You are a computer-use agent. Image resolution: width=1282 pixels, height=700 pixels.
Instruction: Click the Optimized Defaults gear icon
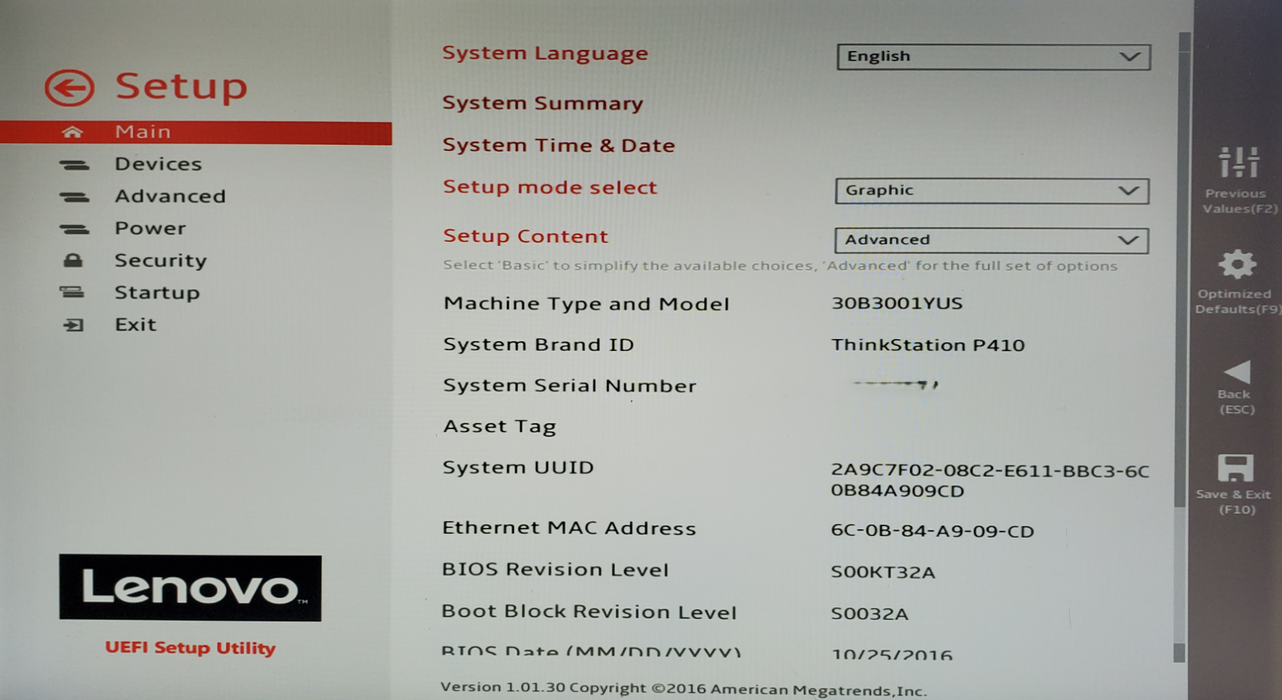[x=1237, y=264]
